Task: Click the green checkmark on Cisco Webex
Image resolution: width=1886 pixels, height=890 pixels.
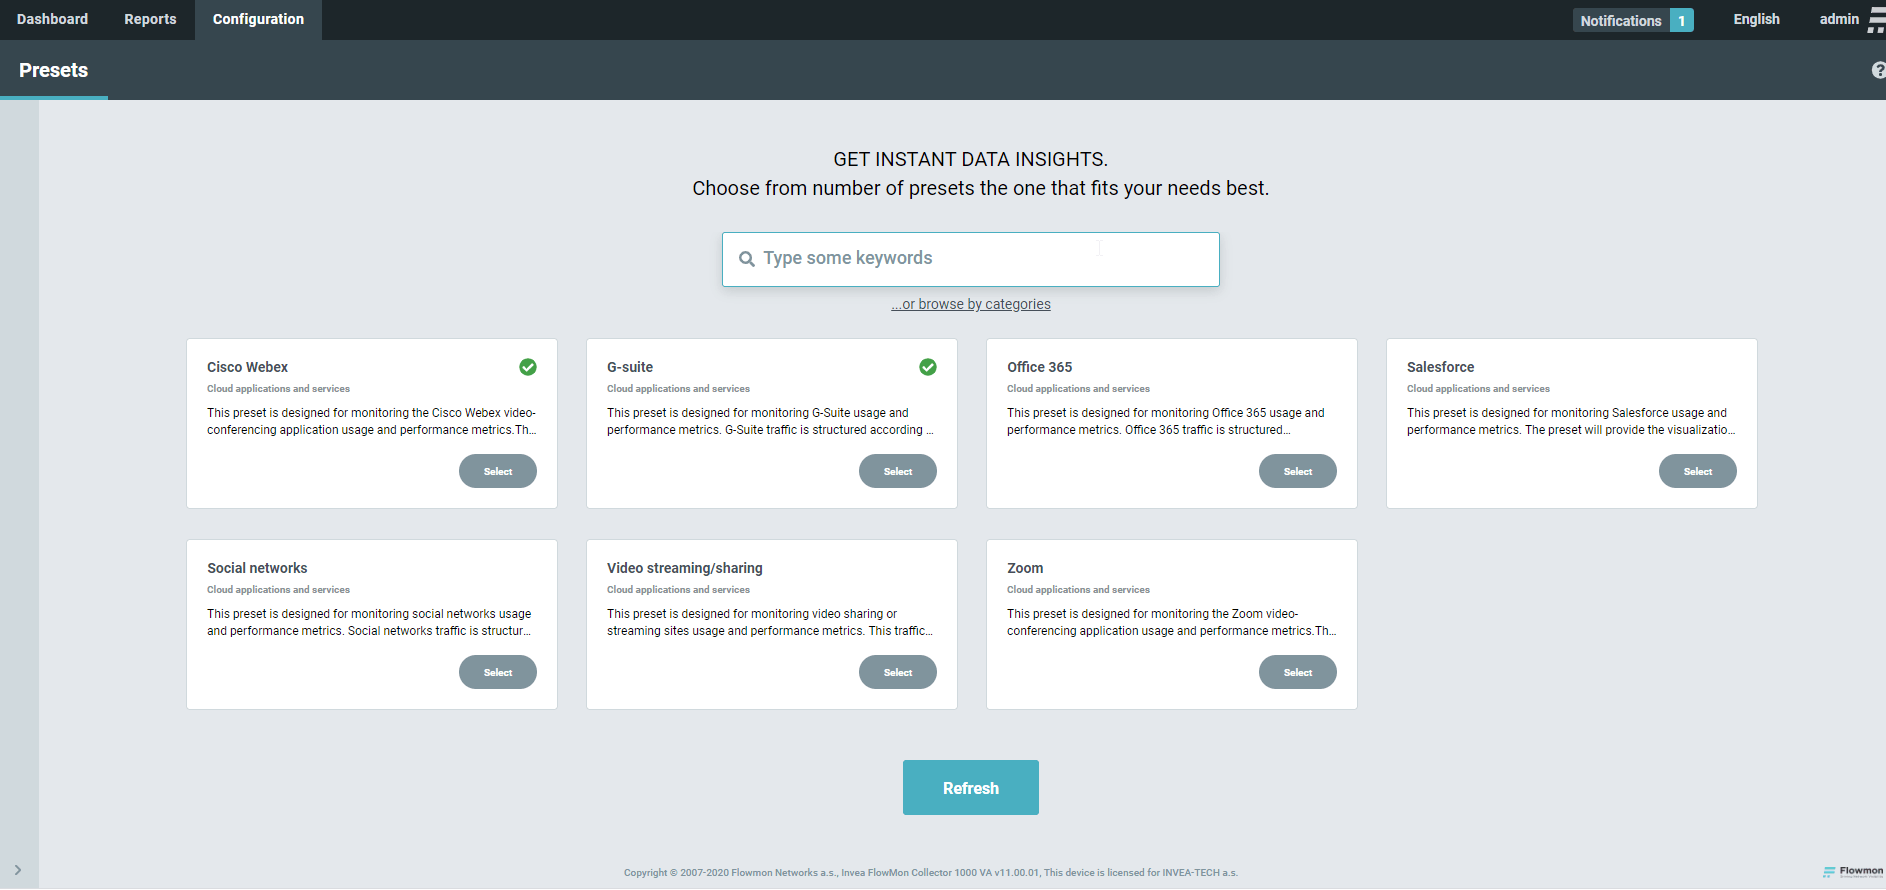Action: click(x=528, y=367)
